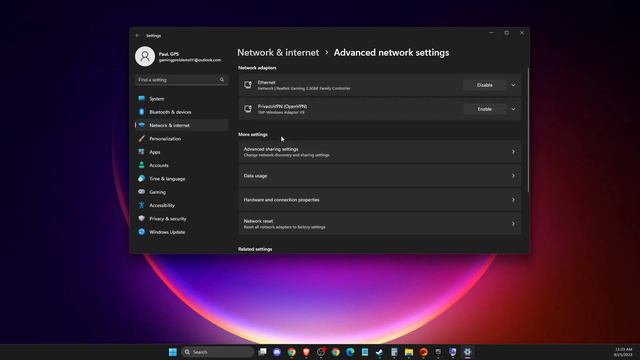Open the Apps settings category

(x=181, y=152)
